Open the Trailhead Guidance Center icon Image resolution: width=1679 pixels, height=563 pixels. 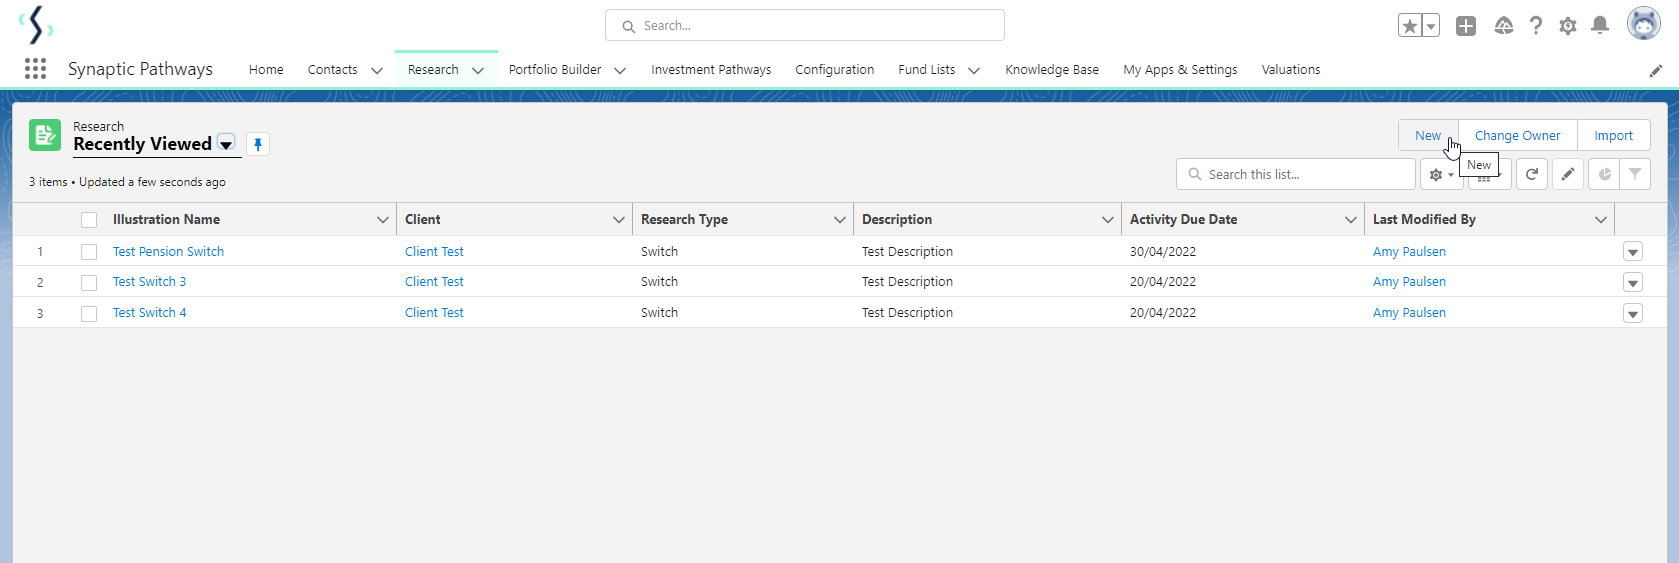pyautogui.click(x=1504, y=26)
